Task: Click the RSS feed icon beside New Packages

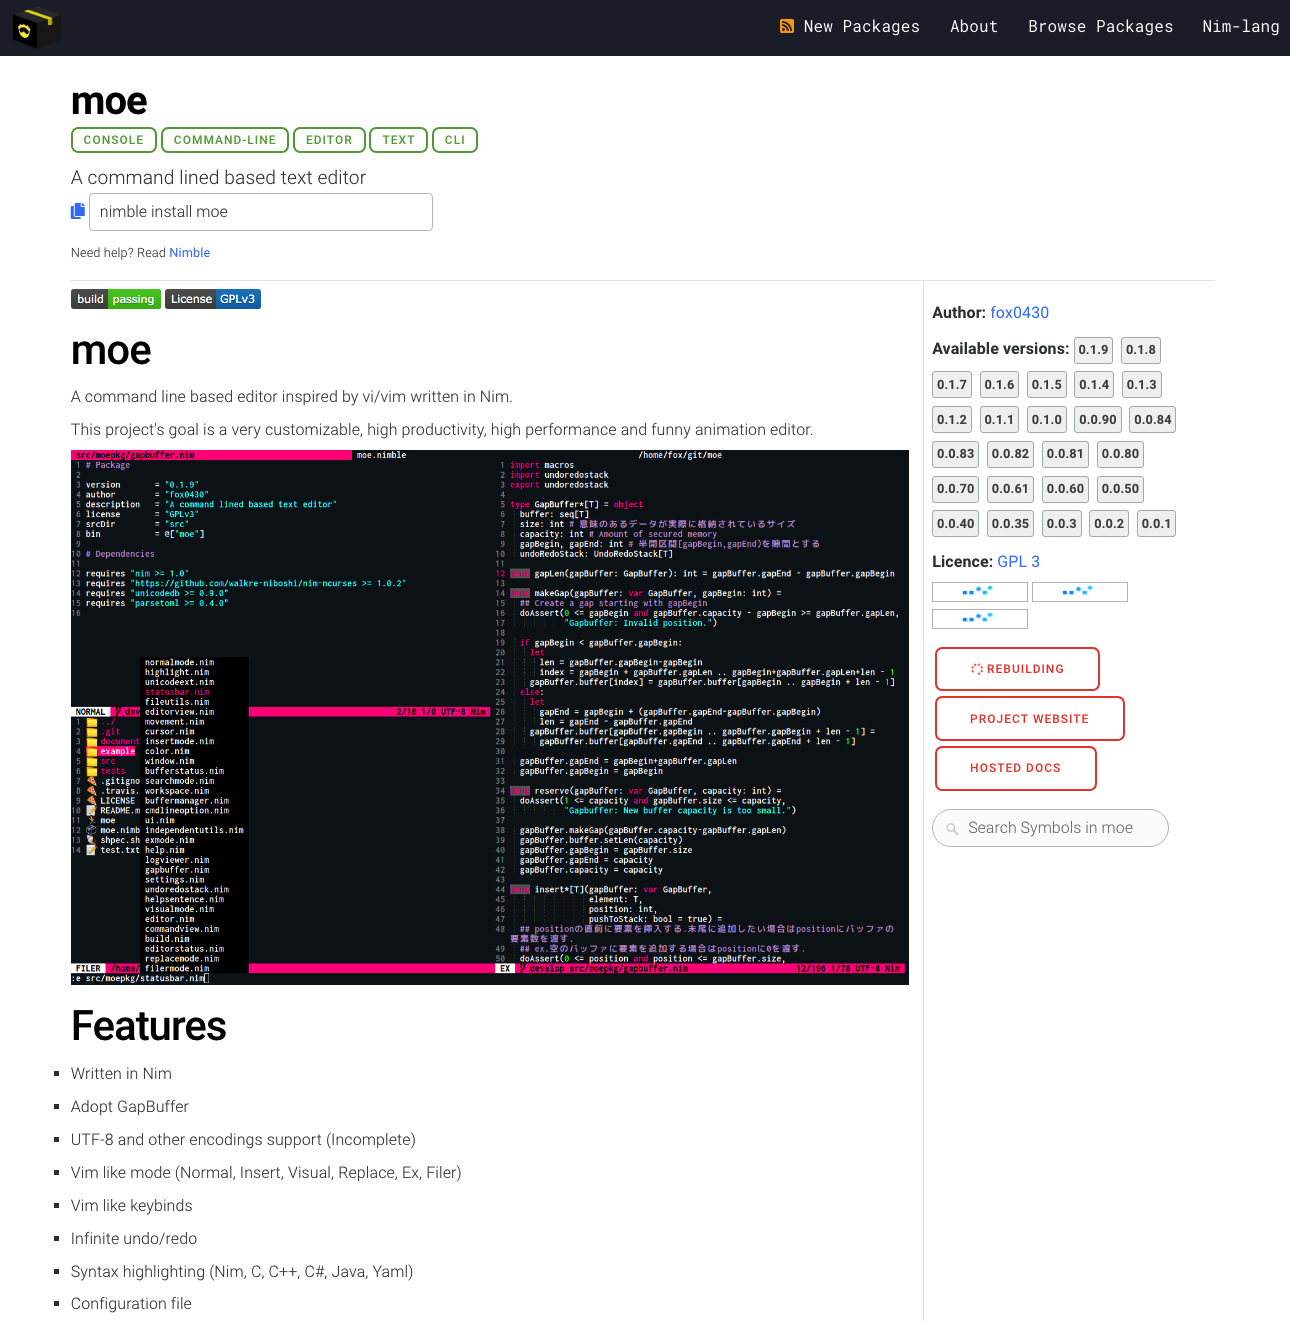Action: coord(787,27)
